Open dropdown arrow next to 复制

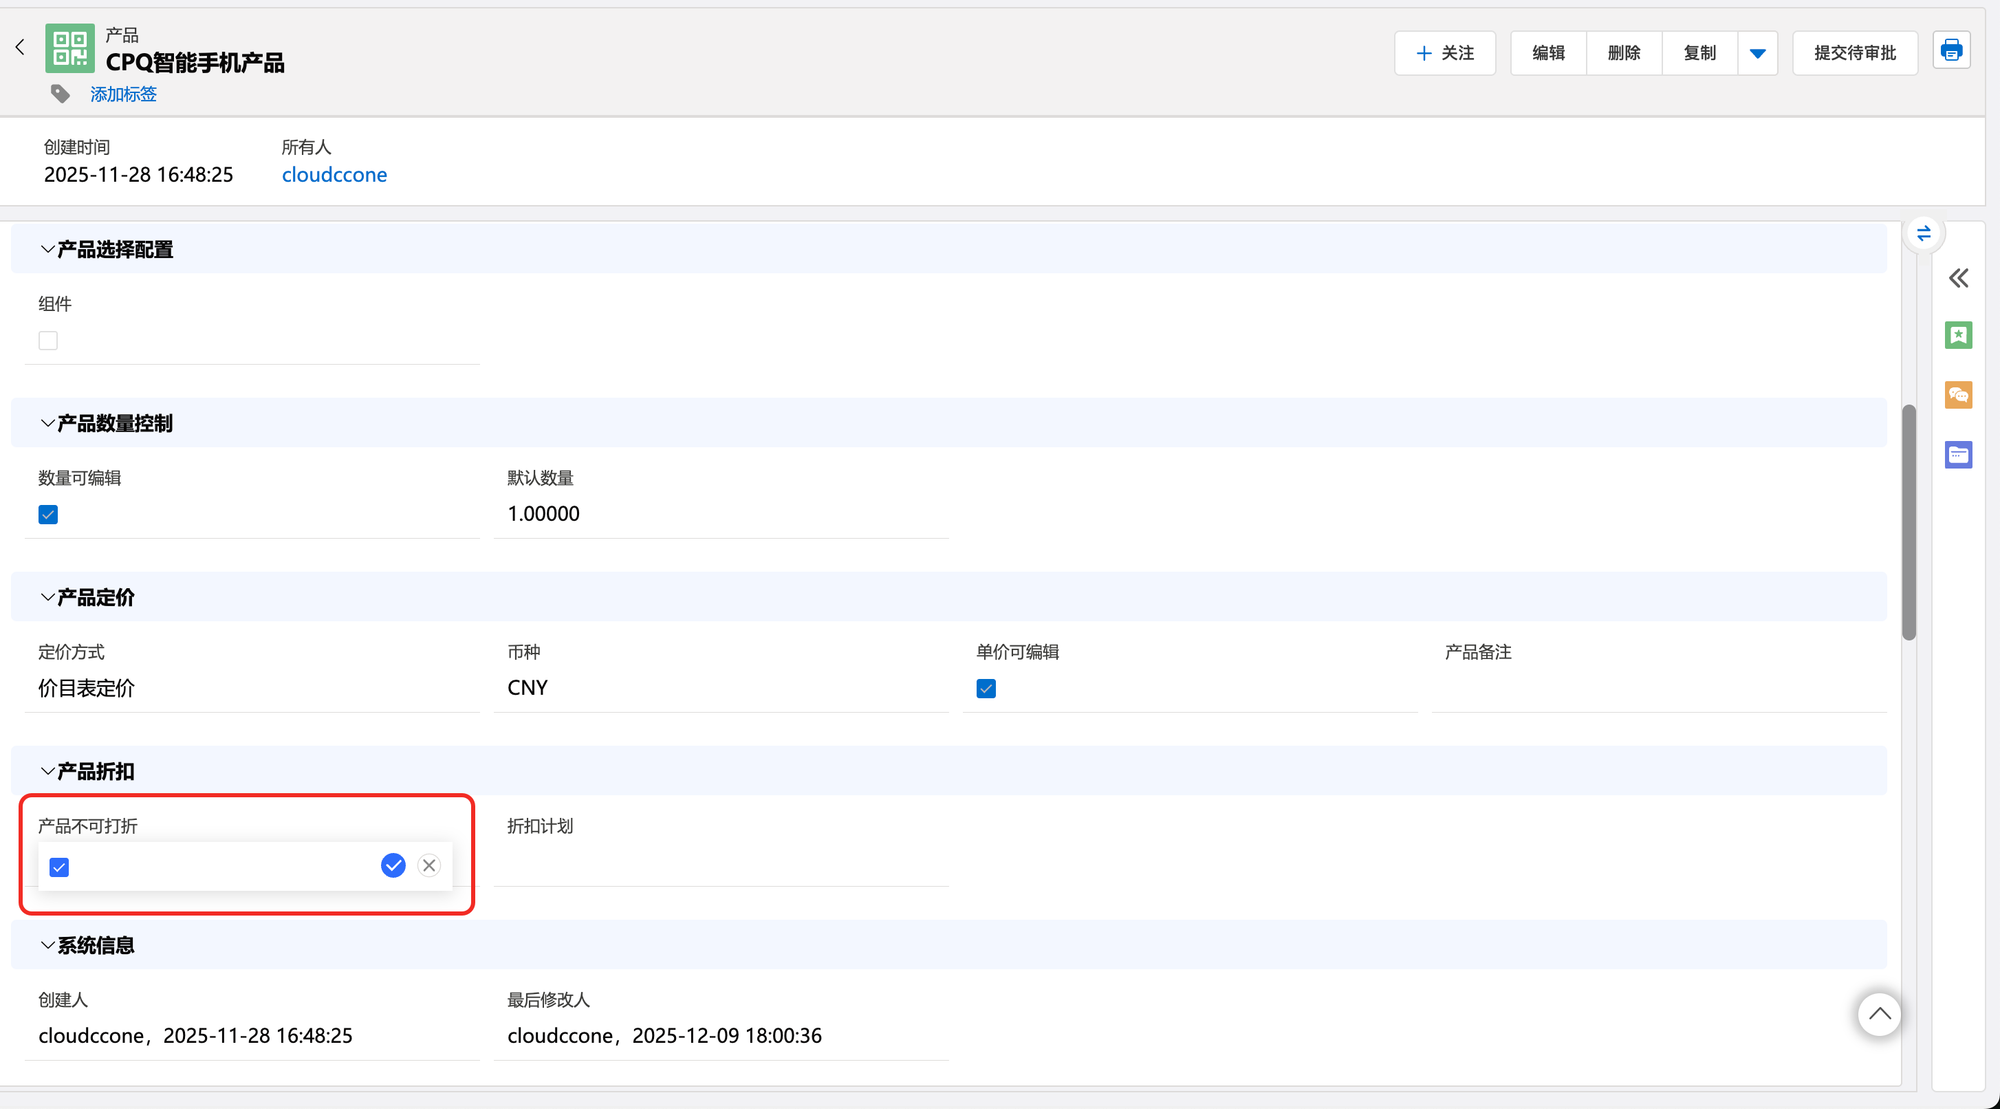1757,53
